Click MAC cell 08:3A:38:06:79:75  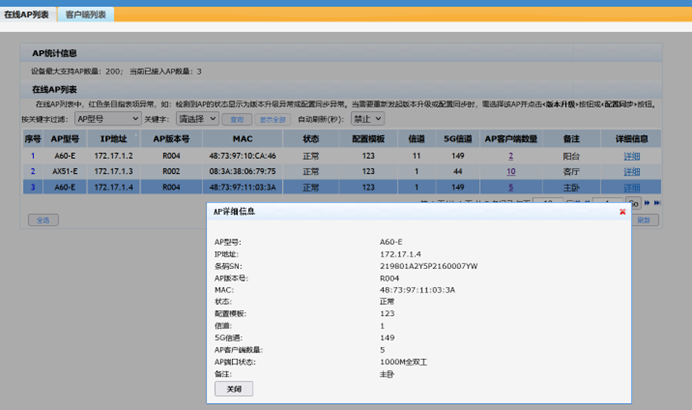243,172
